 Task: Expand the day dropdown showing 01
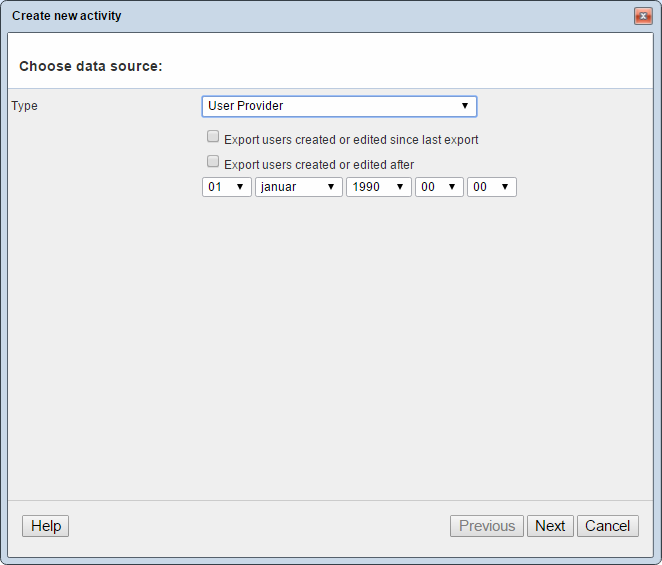(x=227, y=187)
